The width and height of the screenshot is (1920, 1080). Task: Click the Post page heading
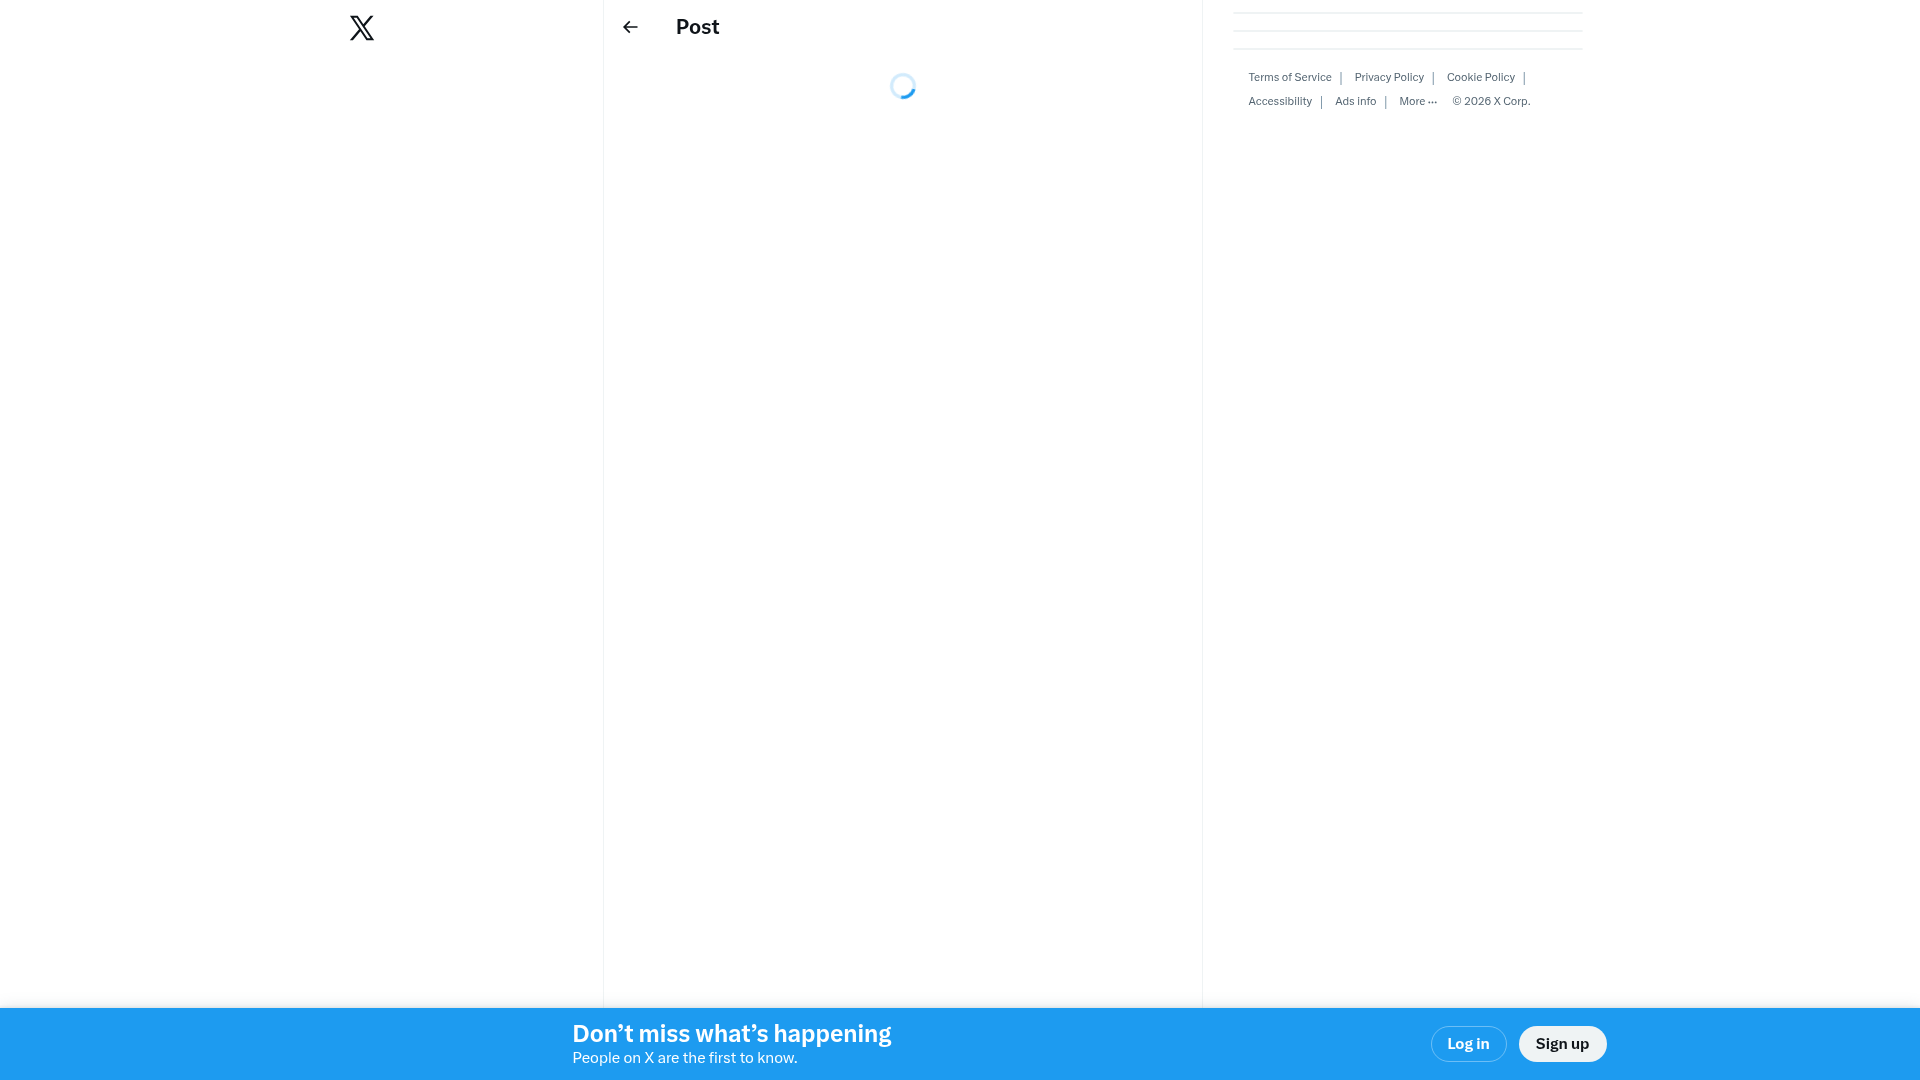(697, 27)
